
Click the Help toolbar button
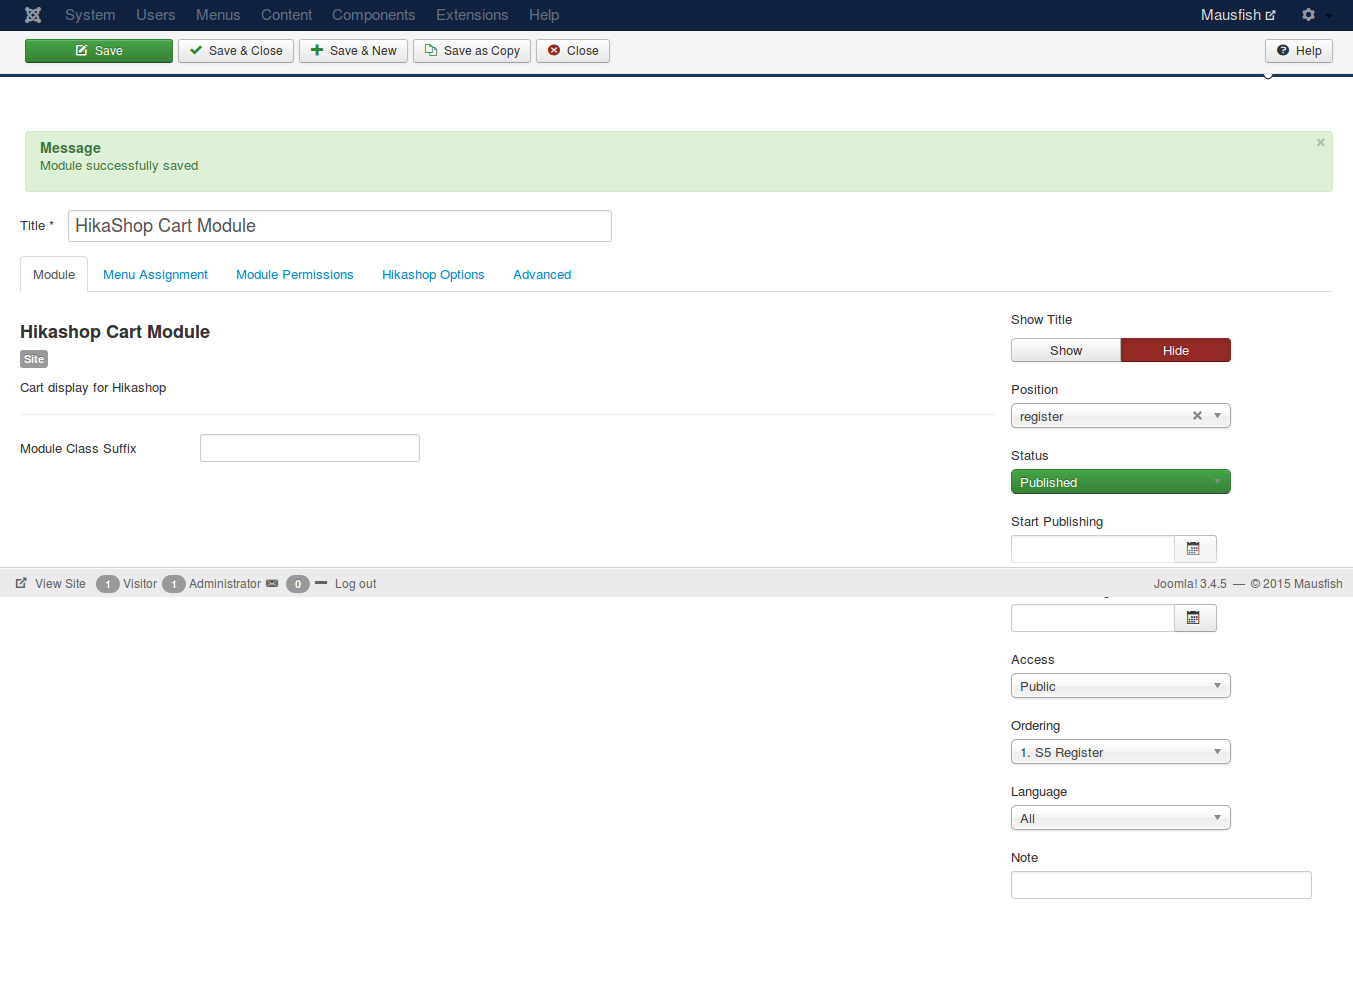[1299, 51]
